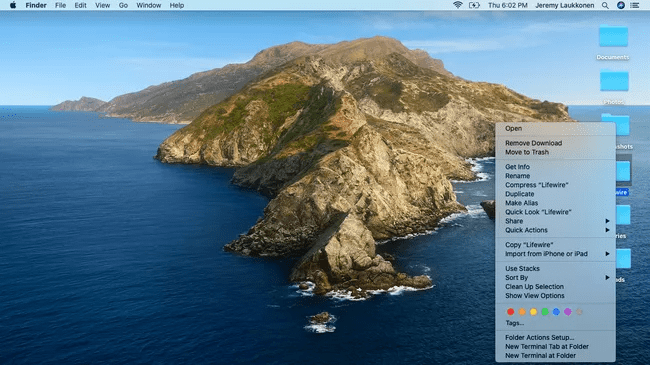Click the battery charging icon

(x=474, y=5)
